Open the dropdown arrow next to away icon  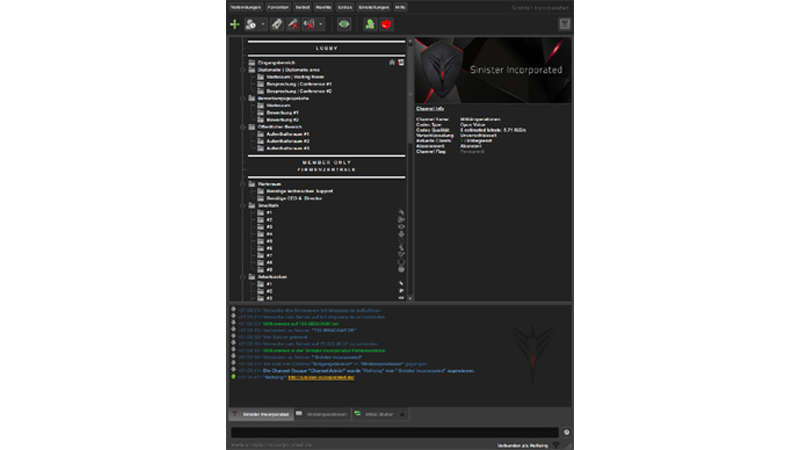[263, 24]
